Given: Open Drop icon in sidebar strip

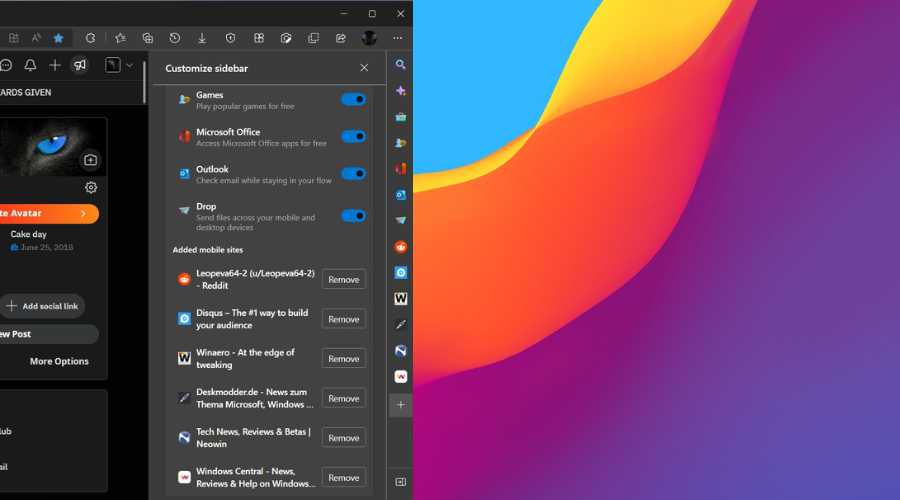Looking at the screenshot, I should pyautogui.click(x=401, y=221).
